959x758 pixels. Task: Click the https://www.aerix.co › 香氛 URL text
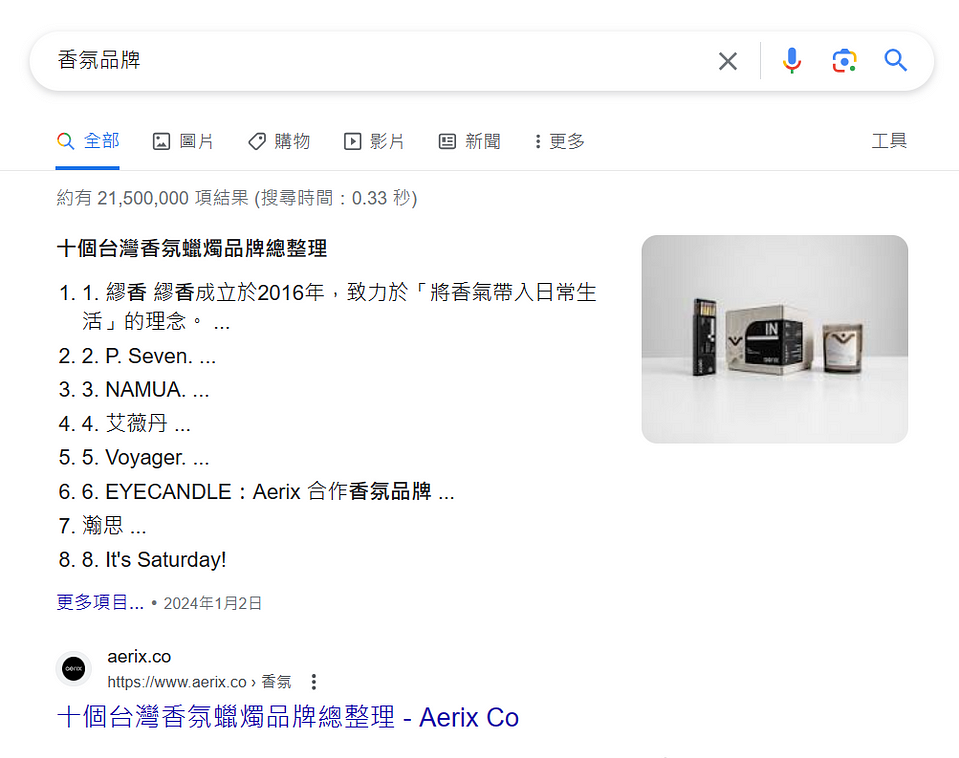point(199,682)
